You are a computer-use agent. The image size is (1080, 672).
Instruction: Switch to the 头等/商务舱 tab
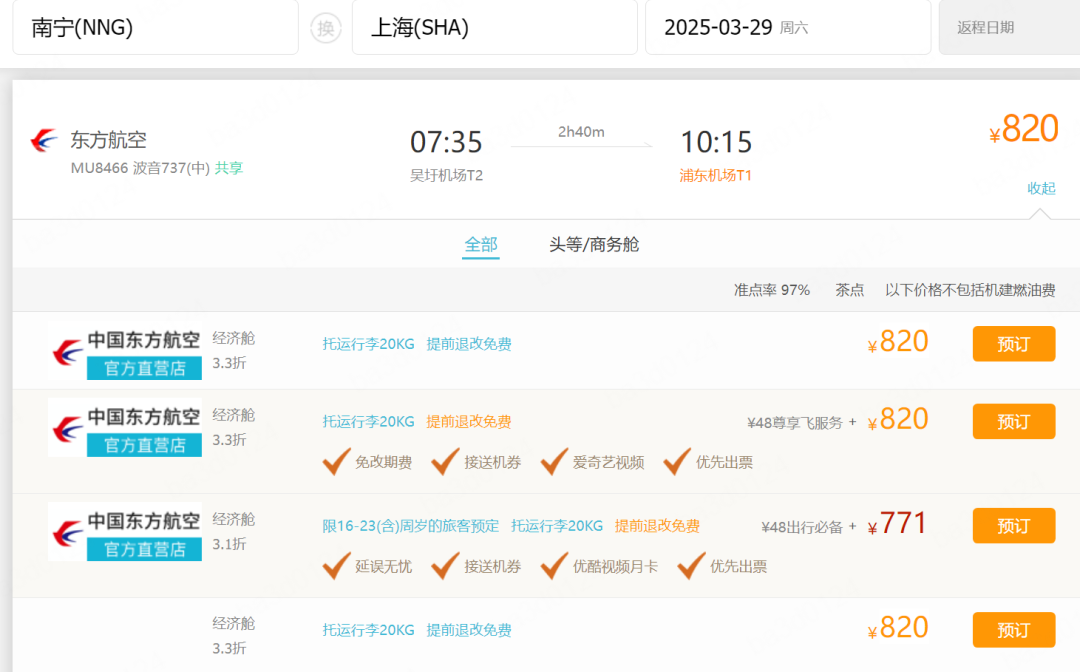click(x=594, y=244)
